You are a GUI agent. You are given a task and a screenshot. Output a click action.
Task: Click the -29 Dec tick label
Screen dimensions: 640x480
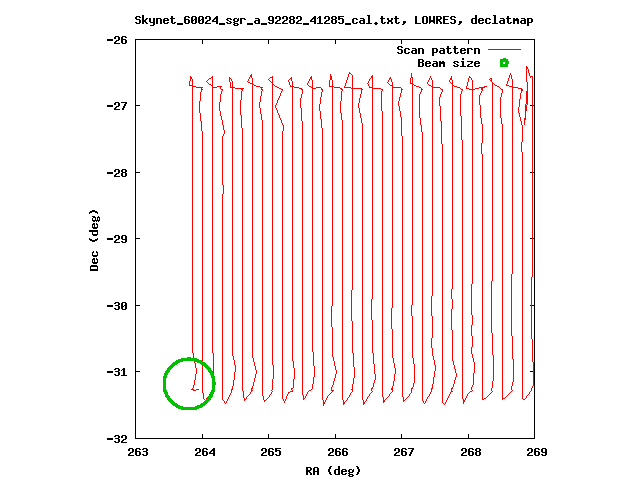pyautogui.click(x=117, y=239)
